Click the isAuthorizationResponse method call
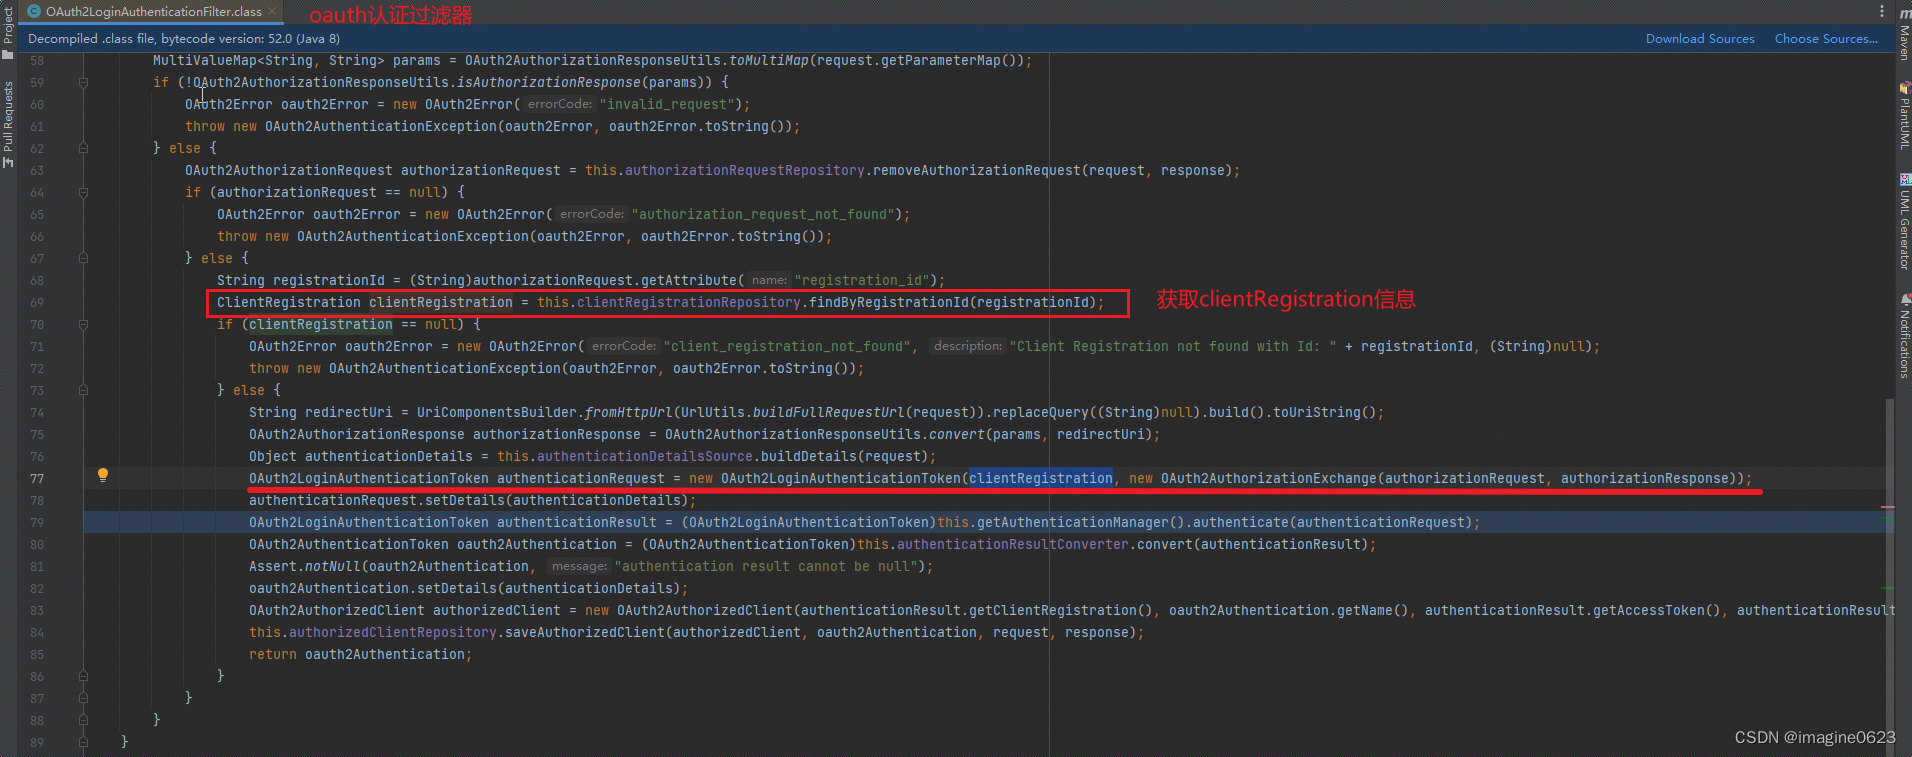The image size is (1912, 757). pyautogui.click(x=549, y=82)
